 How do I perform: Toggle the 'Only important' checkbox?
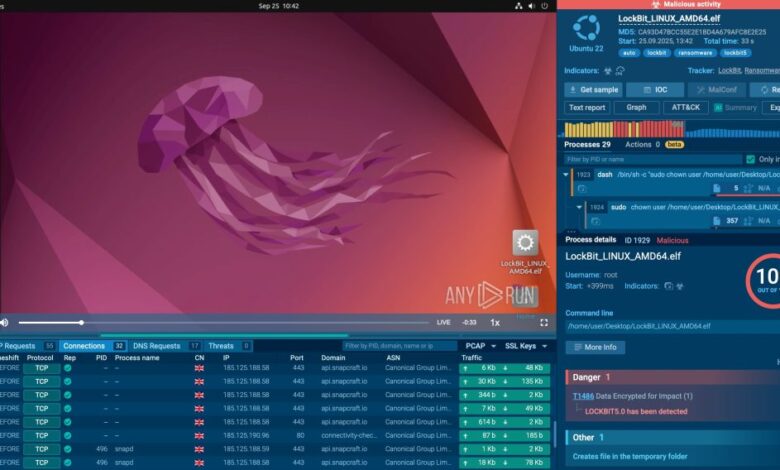tap(751, 159)
